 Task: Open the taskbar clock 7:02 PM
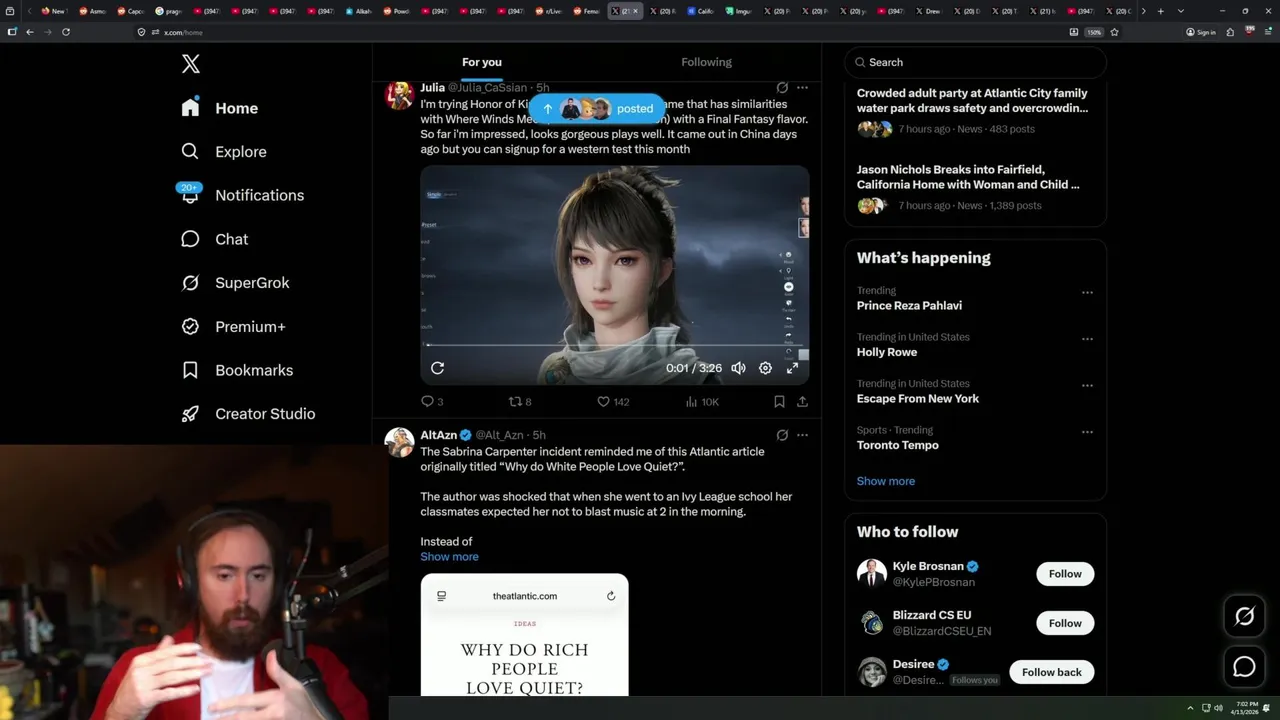pos(1247,708)
